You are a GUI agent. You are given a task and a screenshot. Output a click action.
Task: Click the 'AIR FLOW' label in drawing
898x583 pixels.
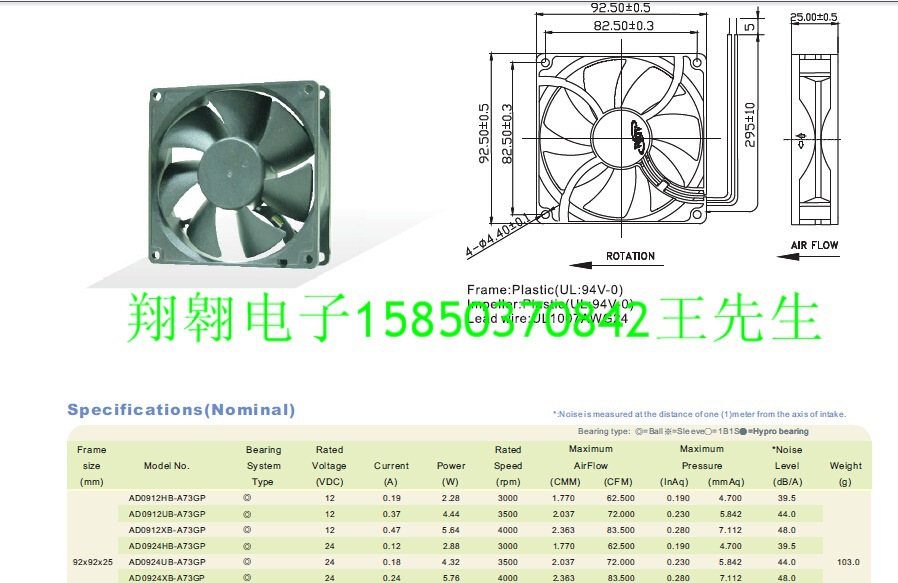click(x=814, y=245)
